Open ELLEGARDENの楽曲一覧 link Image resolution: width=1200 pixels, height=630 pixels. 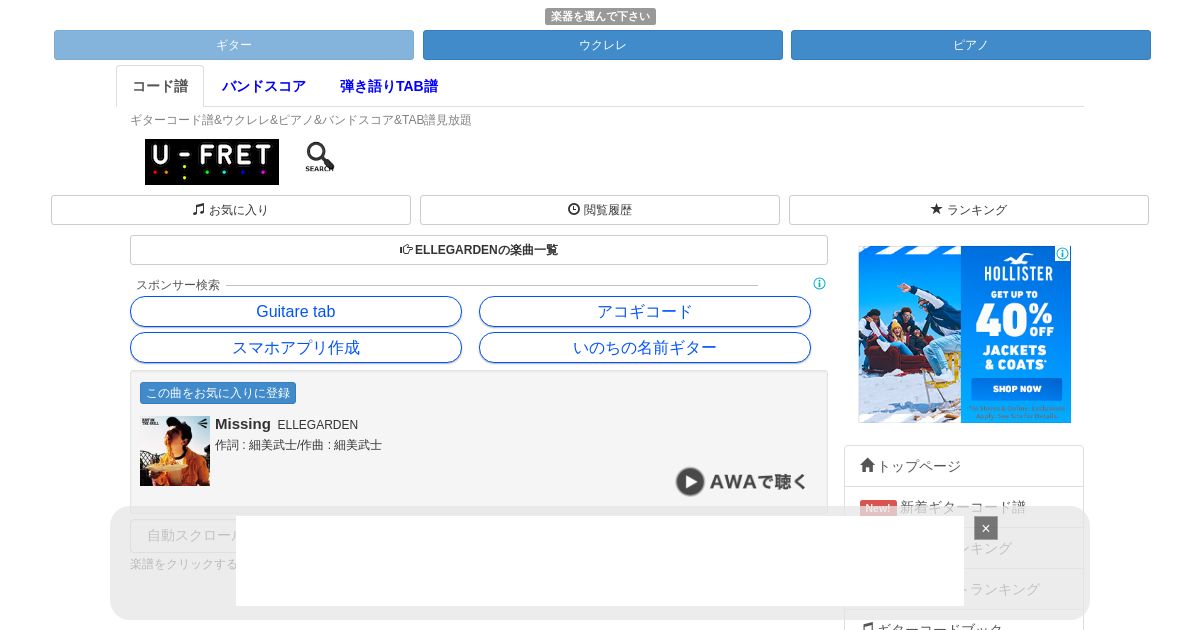point(479,250)
